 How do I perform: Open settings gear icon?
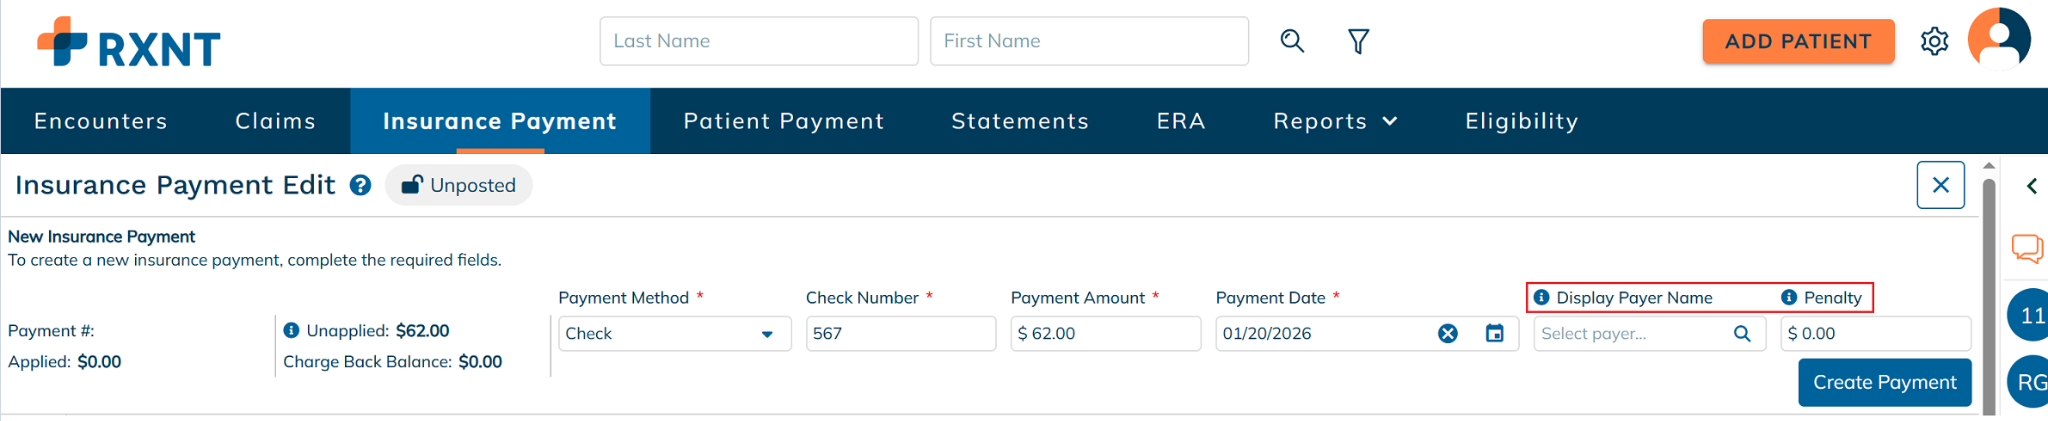1934,41
